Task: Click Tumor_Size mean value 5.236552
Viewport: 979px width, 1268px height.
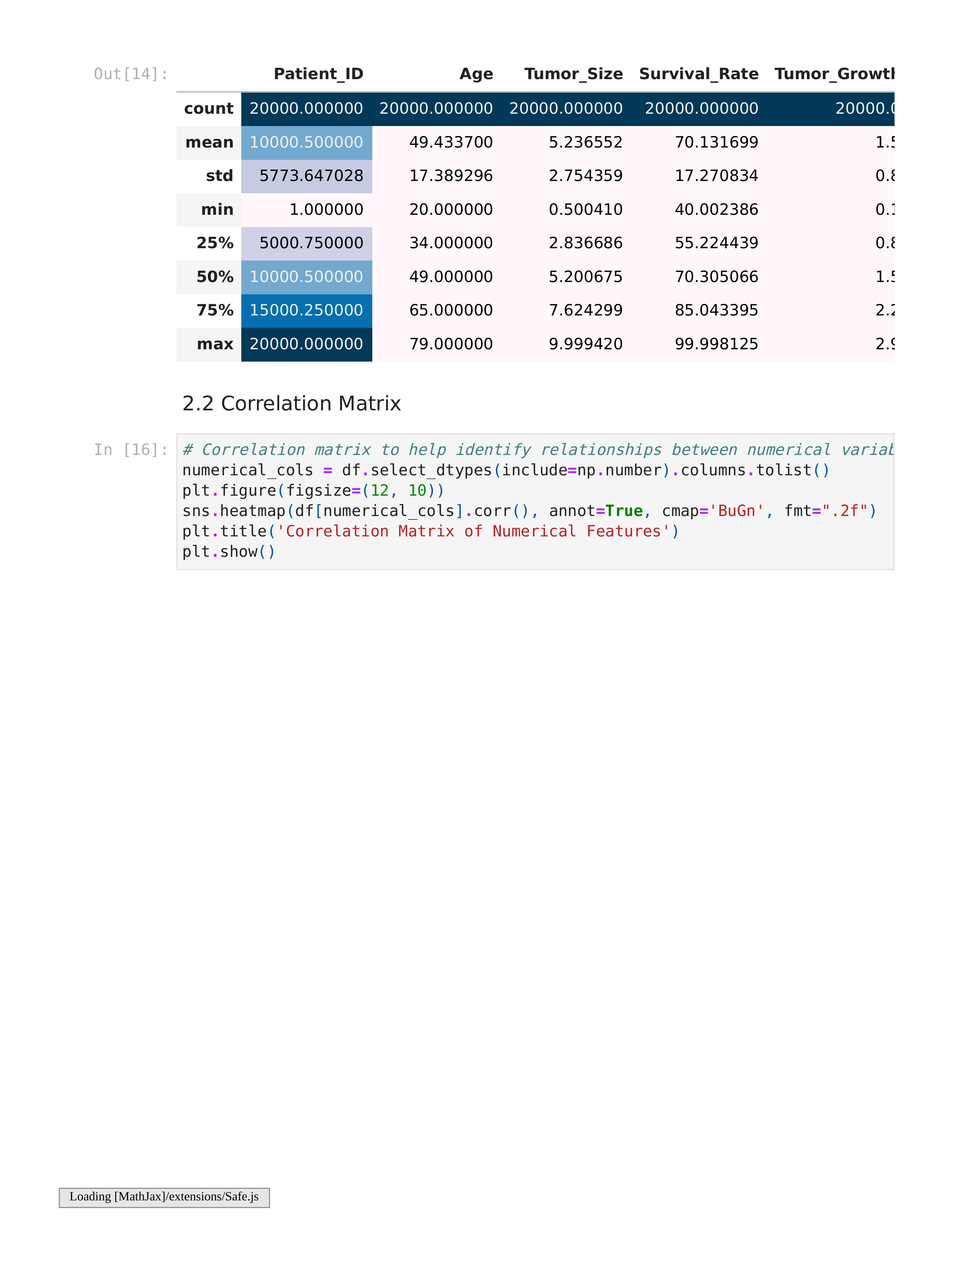Action: pos(585,142)
